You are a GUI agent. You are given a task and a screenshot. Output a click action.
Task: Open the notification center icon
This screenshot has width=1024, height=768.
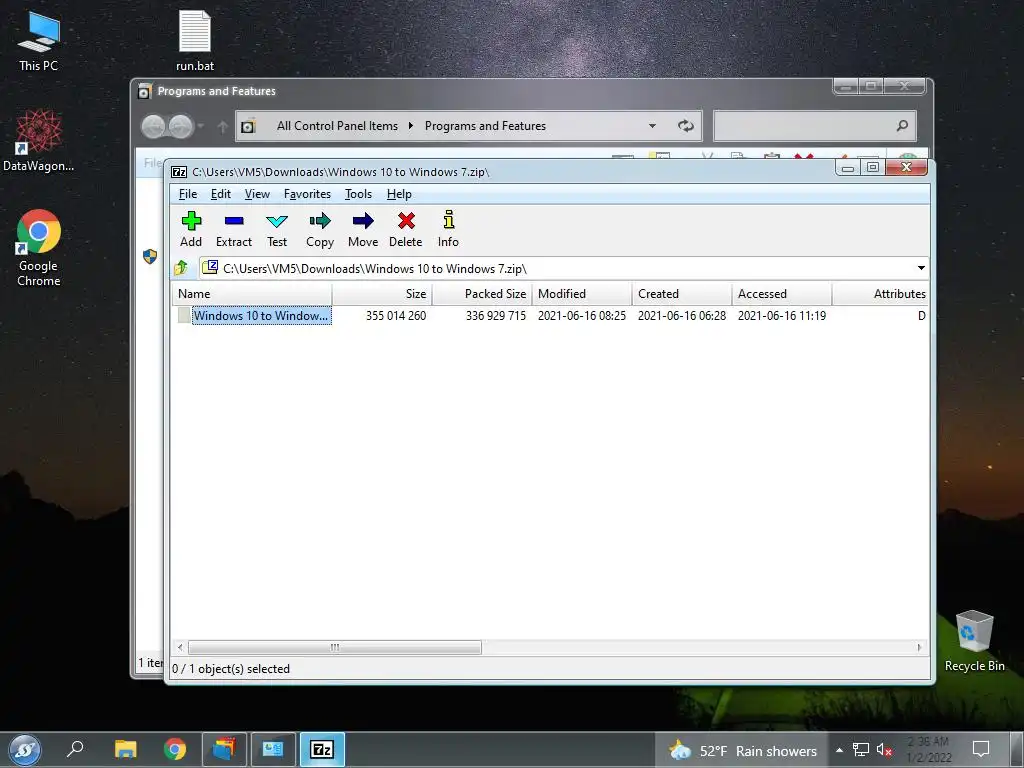[981, 749]
